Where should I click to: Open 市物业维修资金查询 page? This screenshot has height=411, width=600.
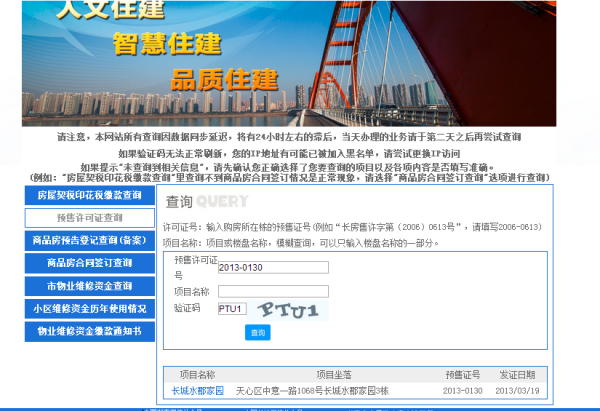(x=90, y=286)
